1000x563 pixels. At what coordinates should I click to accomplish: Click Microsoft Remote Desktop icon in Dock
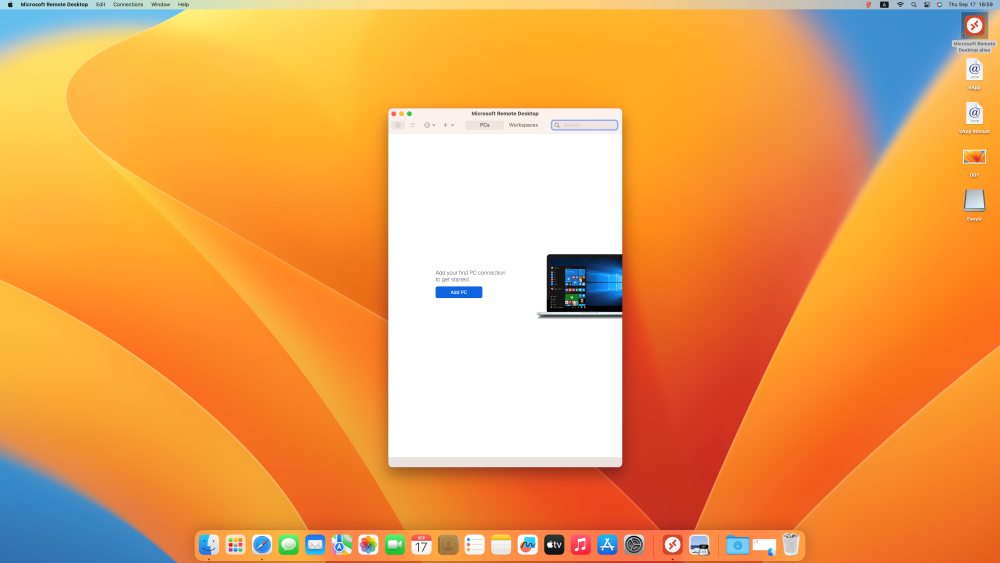672,545
